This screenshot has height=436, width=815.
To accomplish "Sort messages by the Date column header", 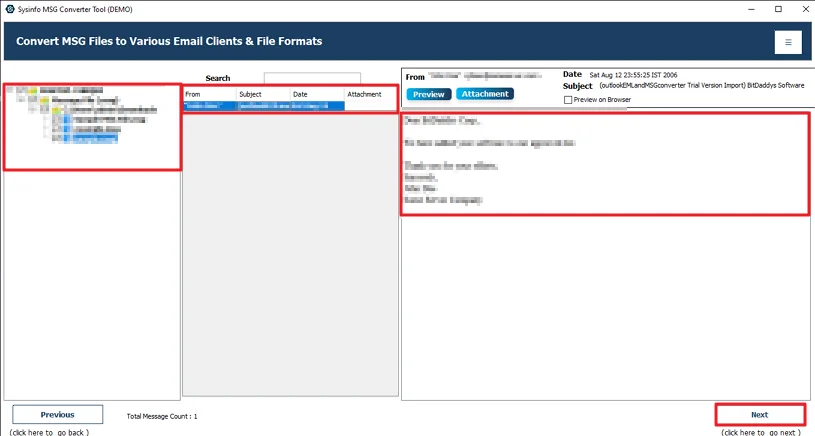I will [317, 94].
